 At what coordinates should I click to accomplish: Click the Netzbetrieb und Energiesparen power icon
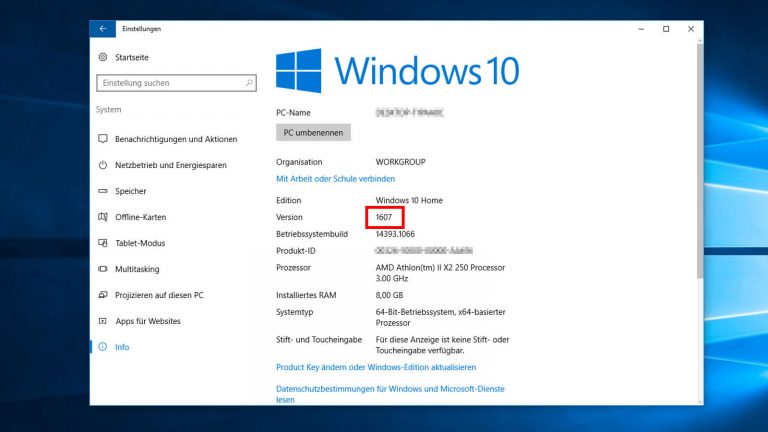(x=103, y=165)
